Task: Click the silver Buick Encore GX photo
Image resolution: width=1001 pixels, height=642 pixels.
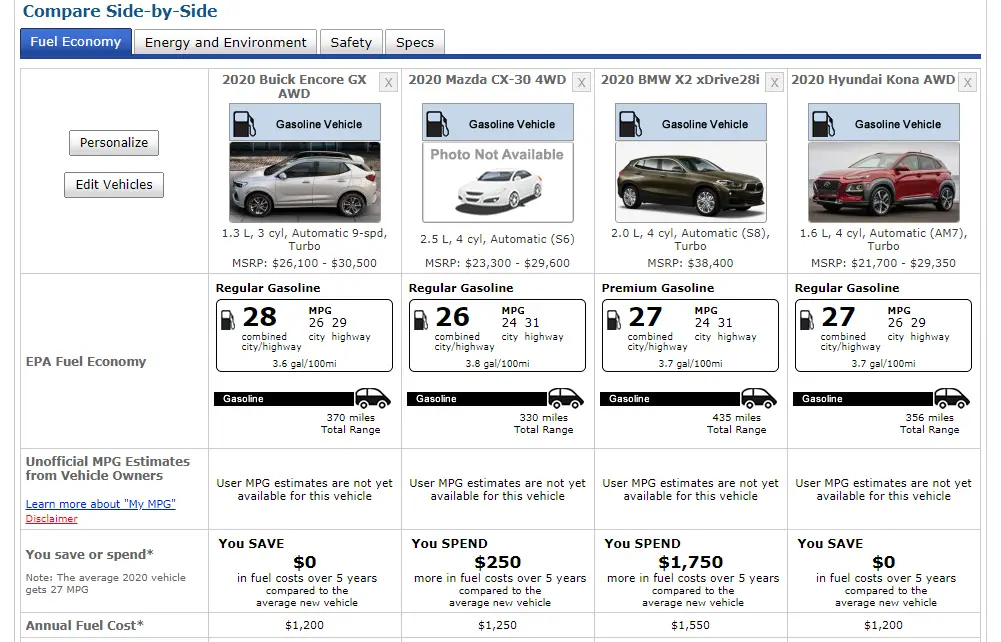Action: tap(305, 182)
